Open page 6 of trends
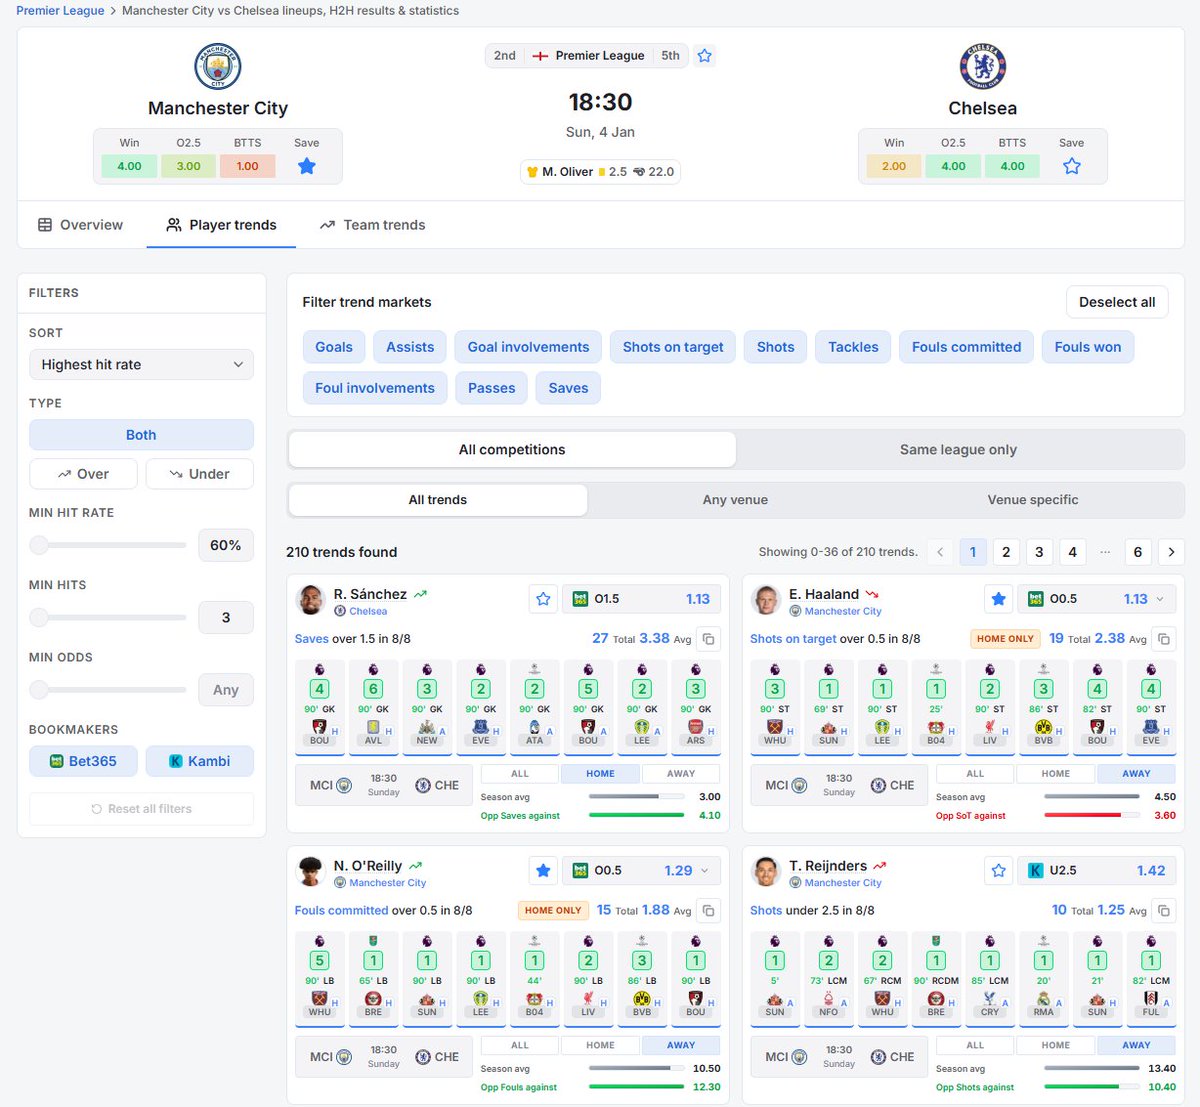This screenshot has width=1200, height=1107. tap(1137, 552)
